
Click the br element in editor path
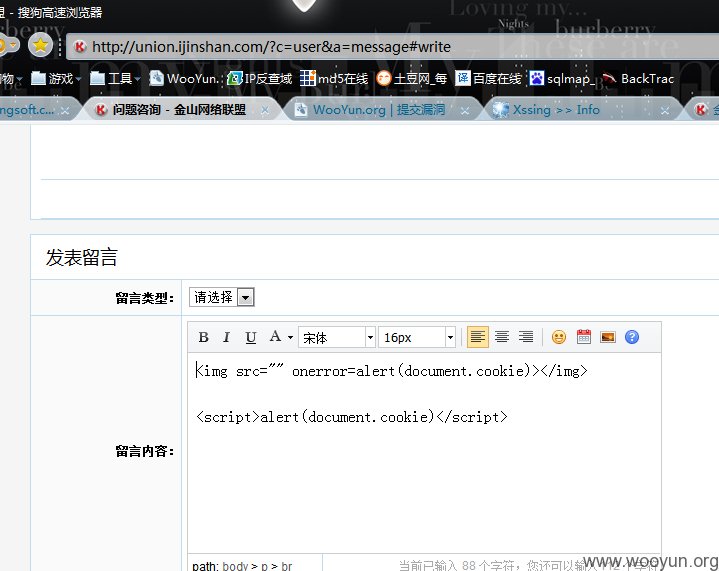coord(287,566)
